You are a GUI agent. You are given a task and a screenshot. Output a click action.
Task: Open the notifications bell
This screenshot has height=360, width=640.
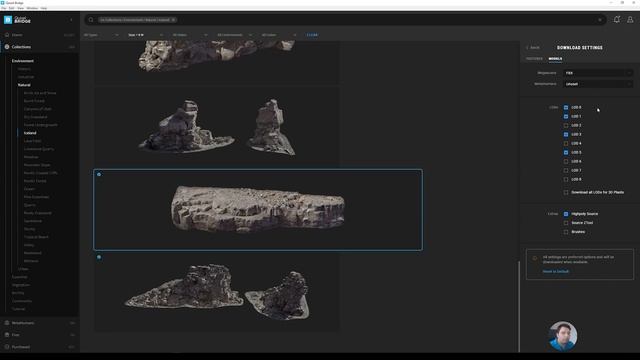[617, 19]
